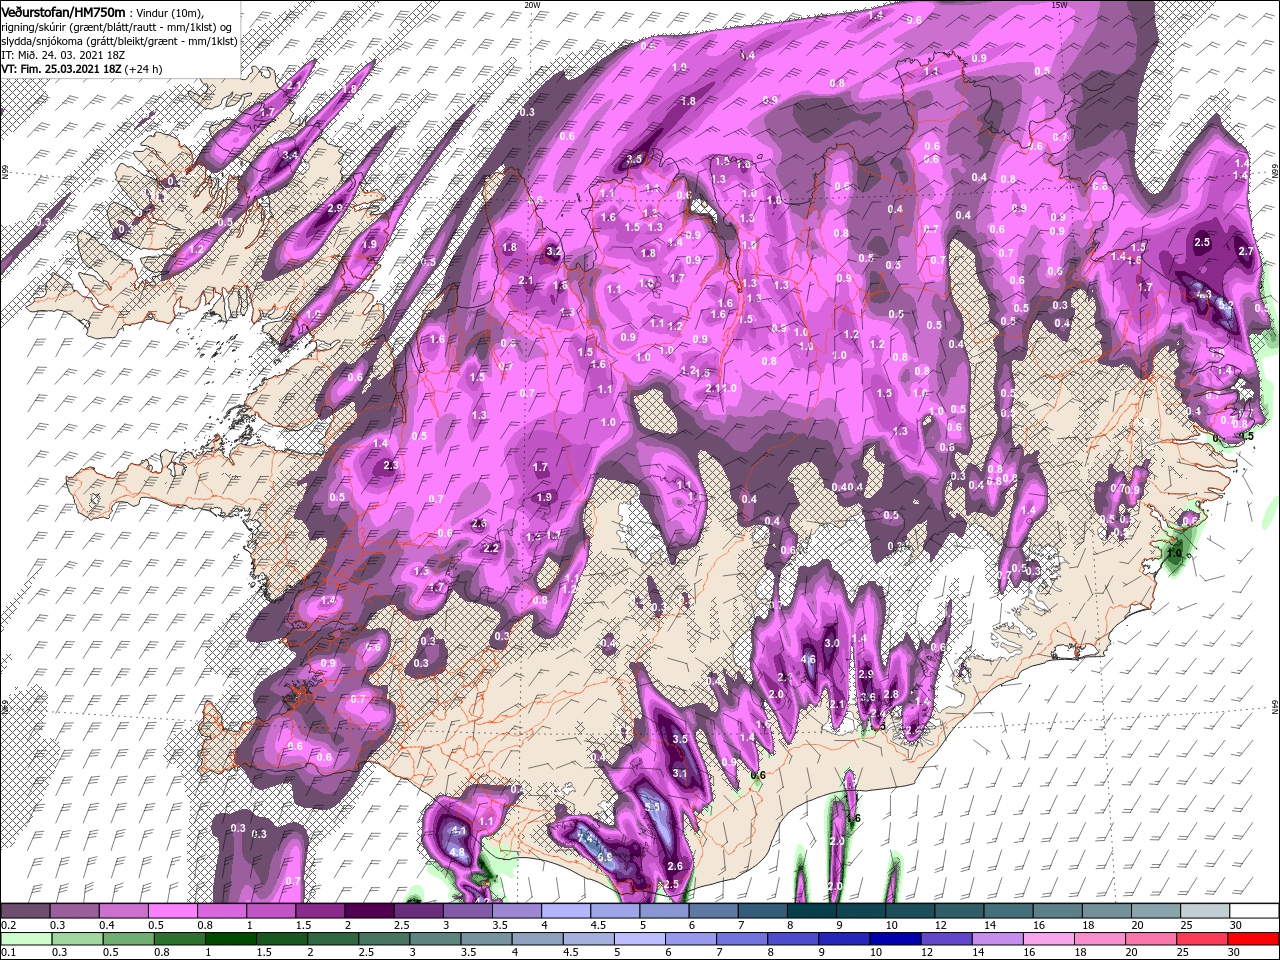Pick the top-row lavender swatch between 4 and 4.5
Viewport: 1280px width, 960px height.
[566, 911]
